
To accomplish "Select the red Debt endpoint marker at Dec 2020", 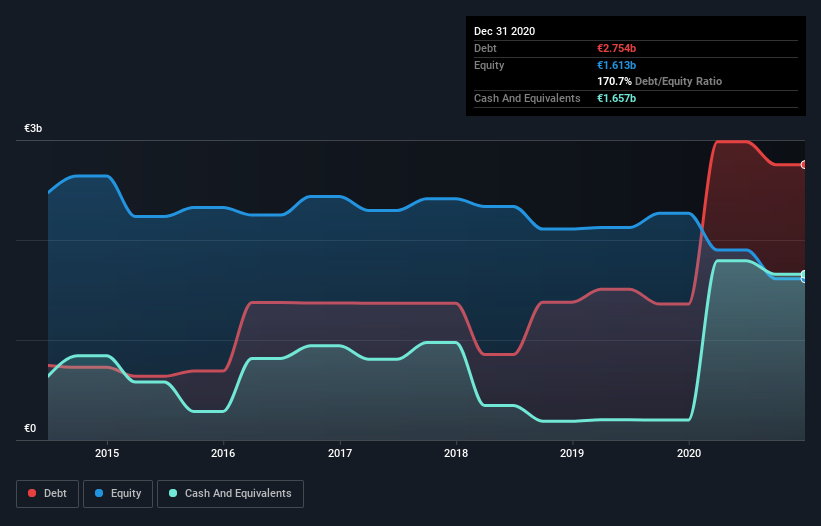I will click(804, 165).
